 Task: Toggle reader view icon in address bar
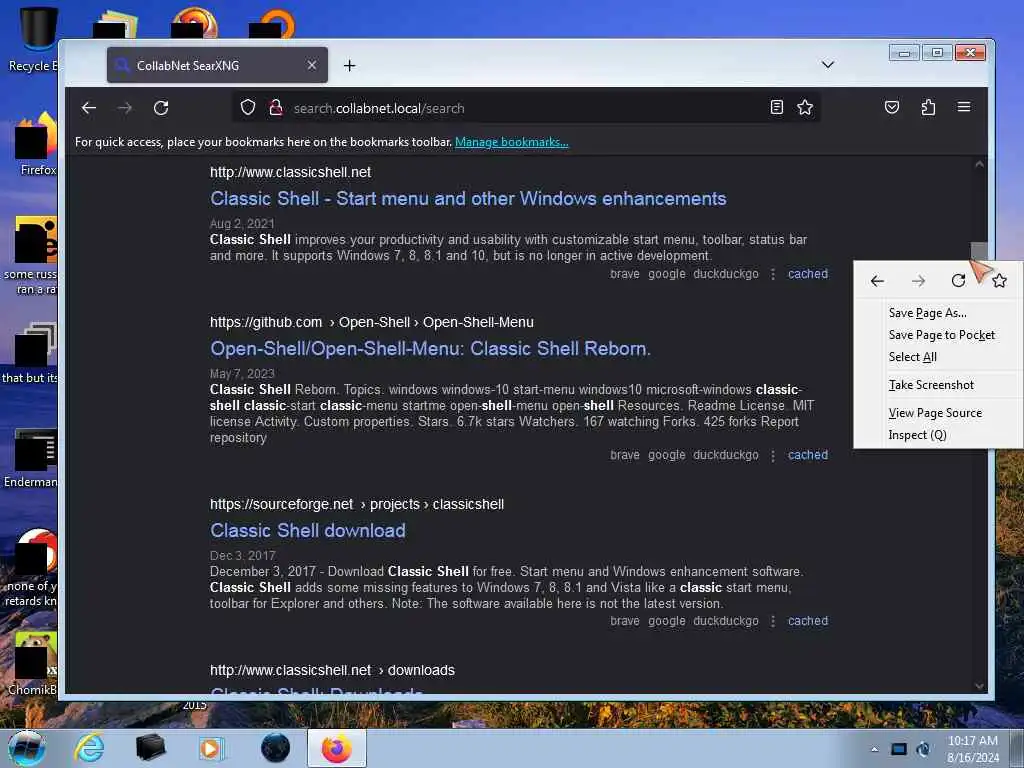(x=776, y=107)
